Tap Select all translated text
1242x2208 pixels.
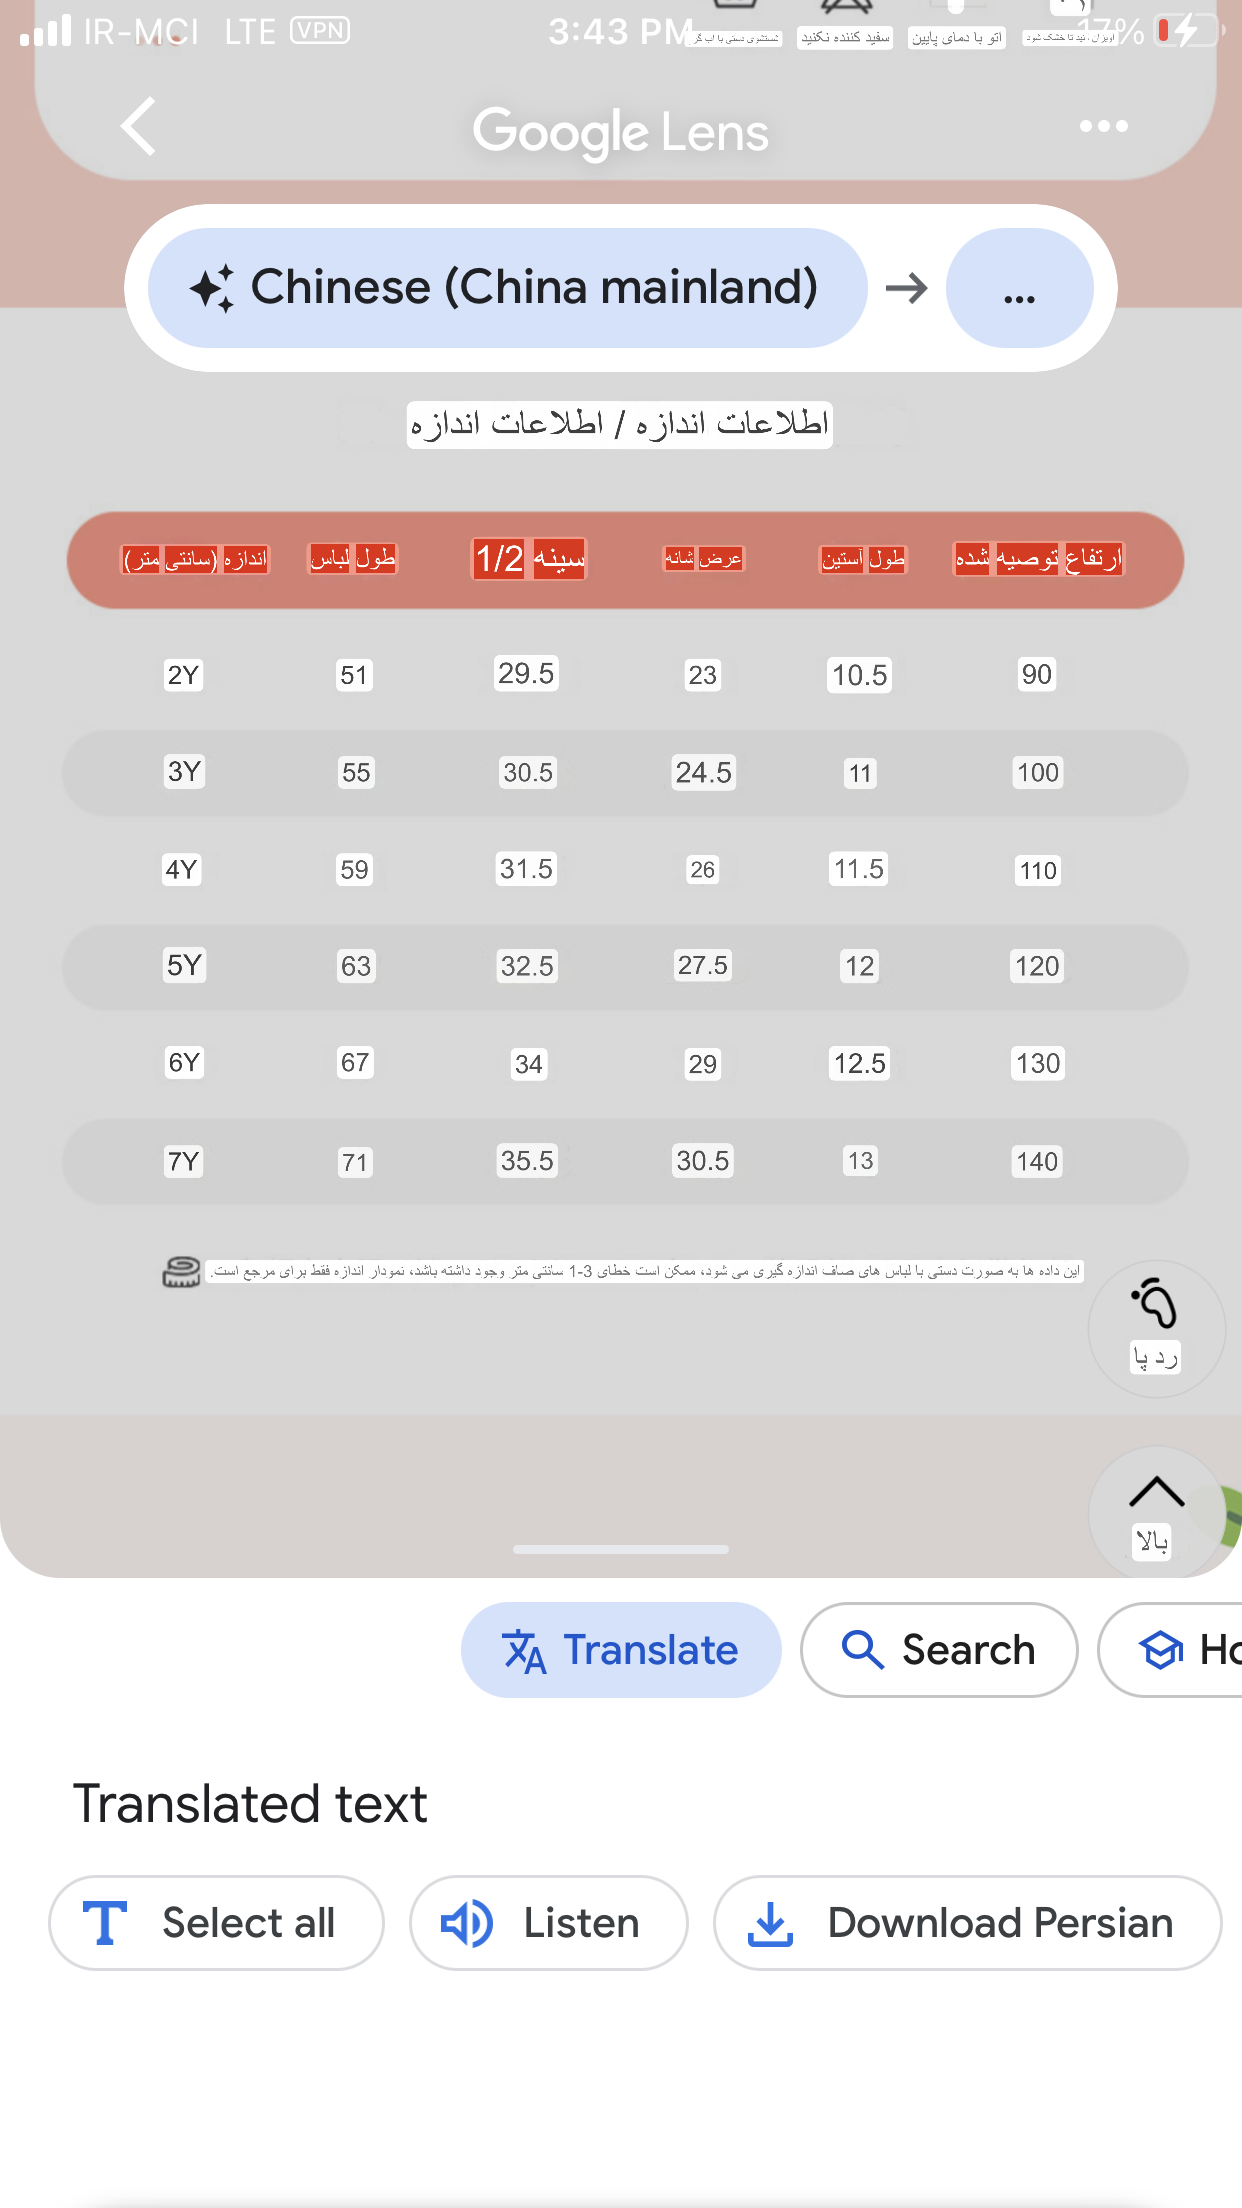pyautogui.click(x=216, y=1923)
